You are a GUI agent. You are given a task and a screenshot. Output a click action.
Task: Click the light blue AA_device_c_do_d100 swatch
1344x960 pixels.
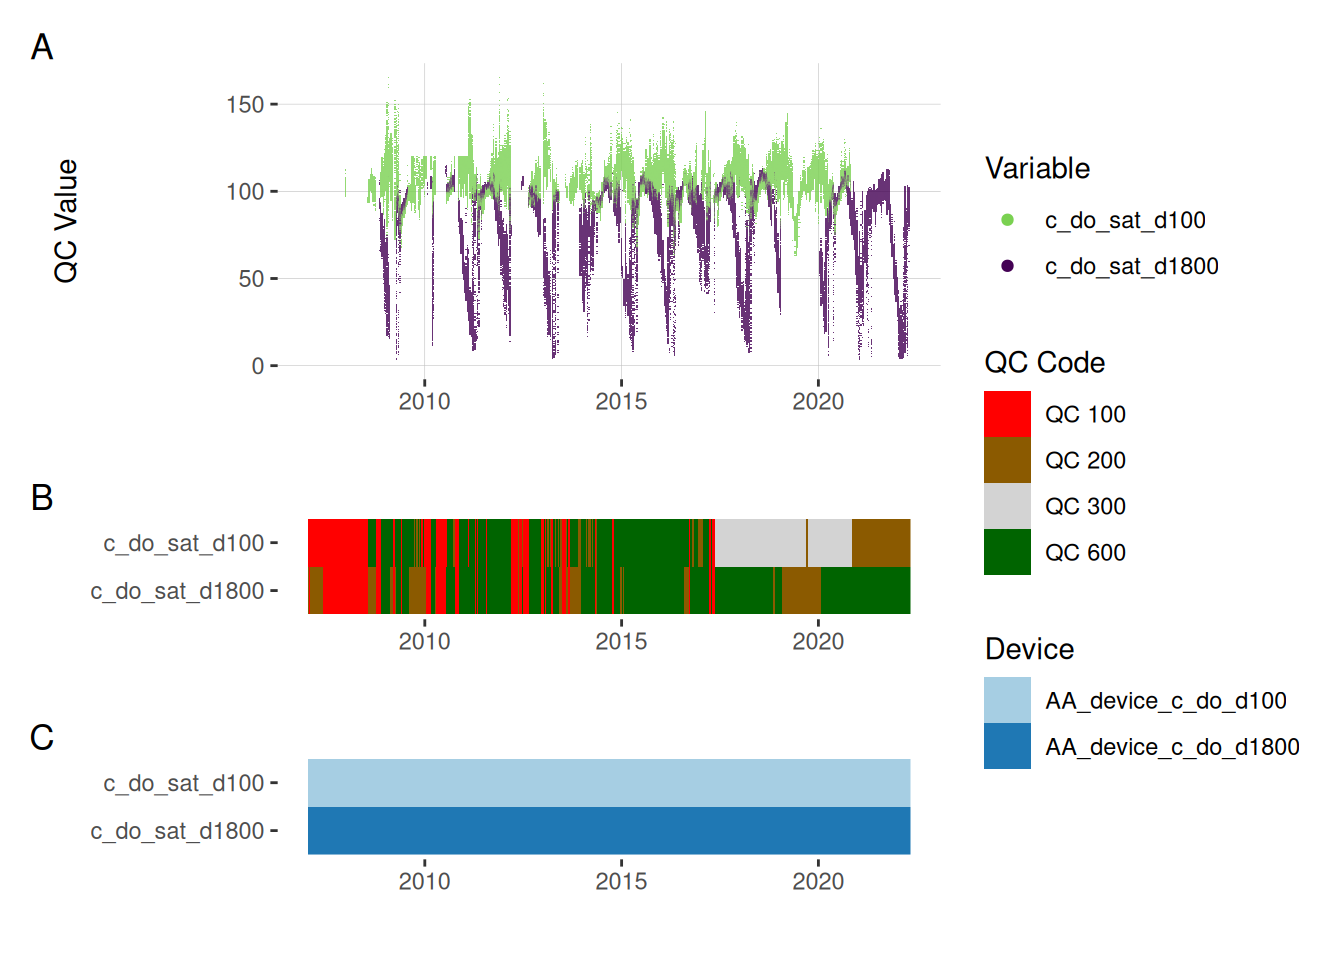click(1007, 700)
